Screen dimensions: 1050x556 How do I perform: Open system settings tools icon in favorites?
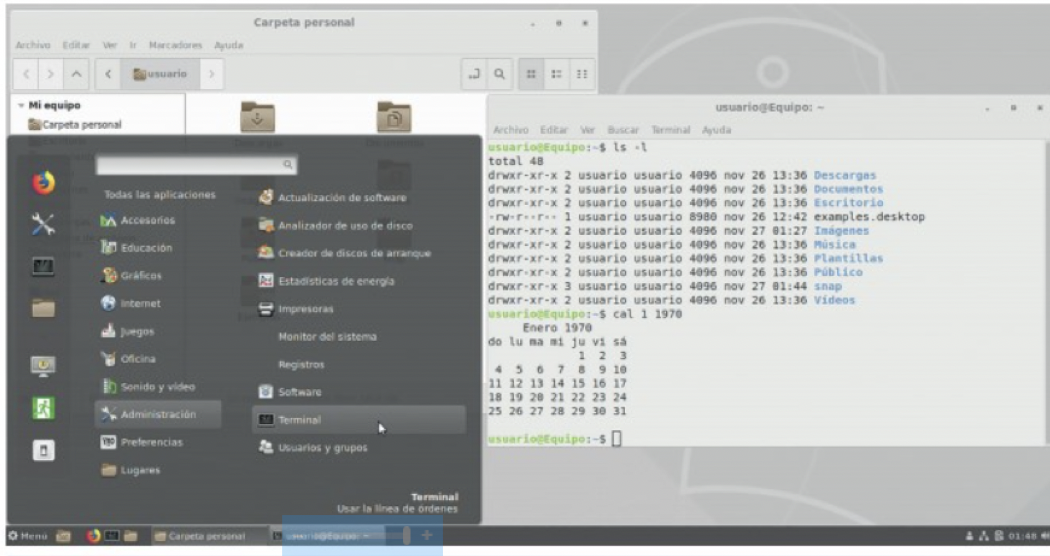(44, 224)
